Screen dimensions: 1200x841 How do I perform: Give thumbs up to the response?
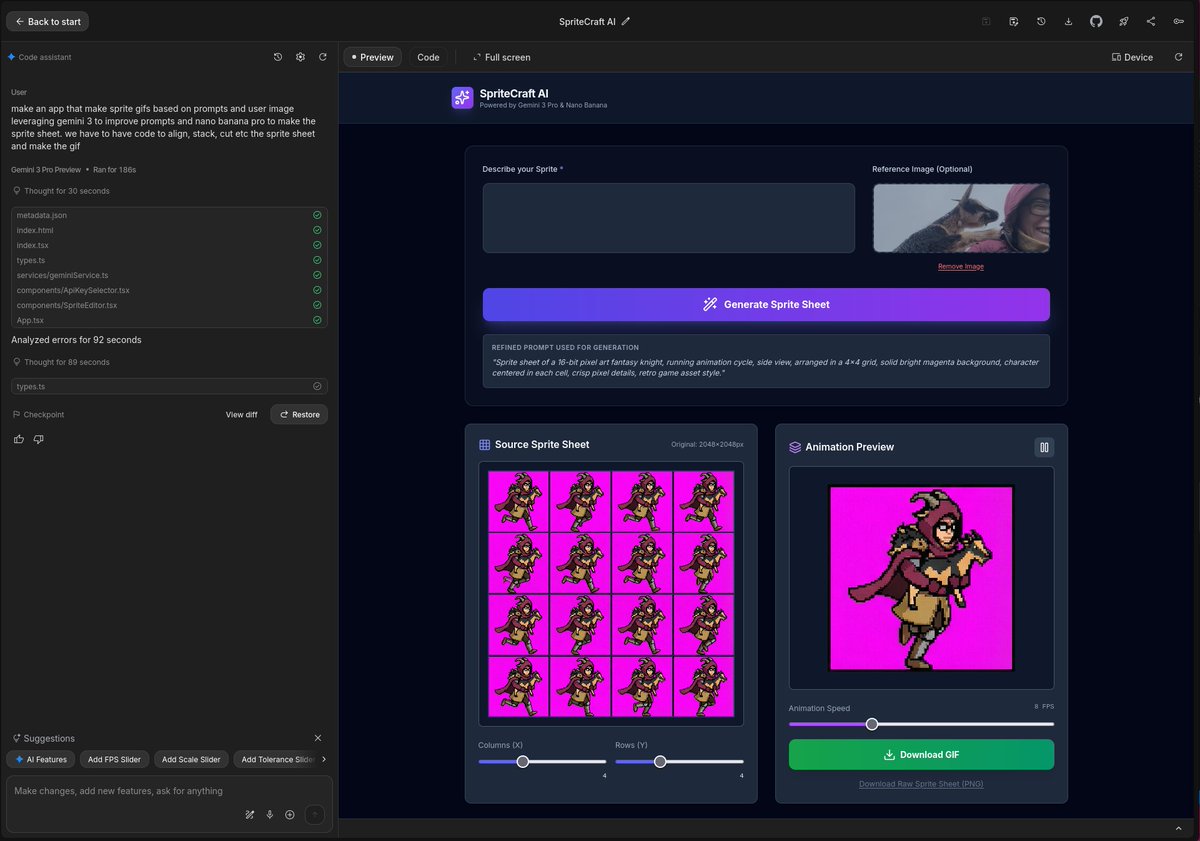19,439
